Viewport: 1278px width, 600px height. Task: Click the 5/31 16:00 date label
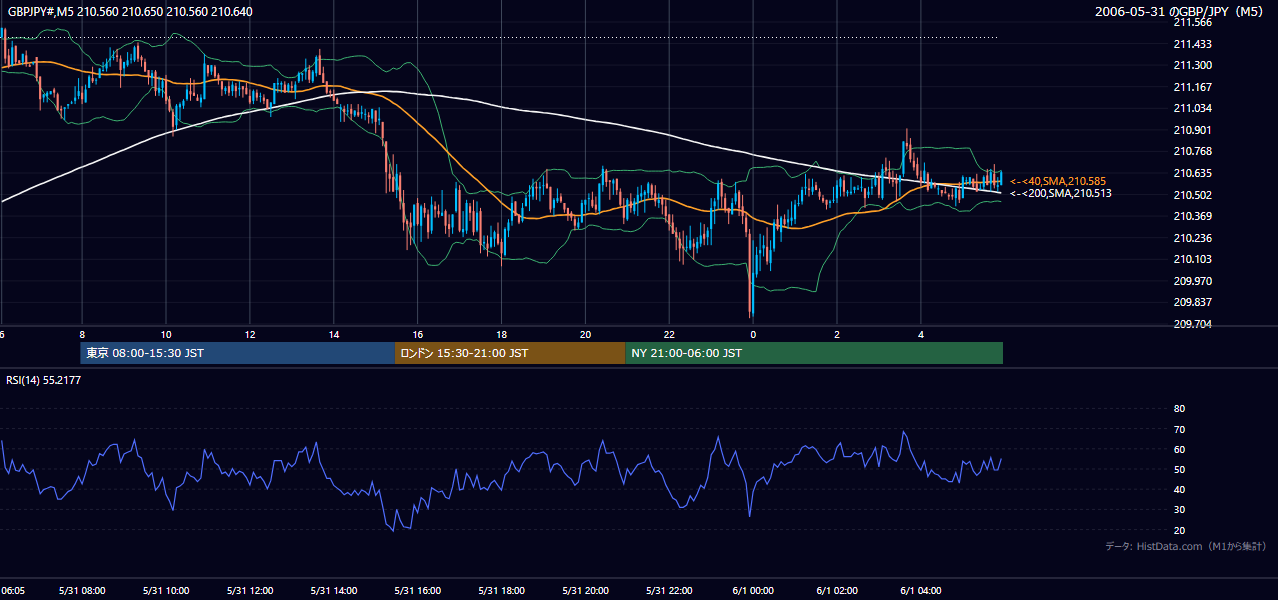[418, 591]
